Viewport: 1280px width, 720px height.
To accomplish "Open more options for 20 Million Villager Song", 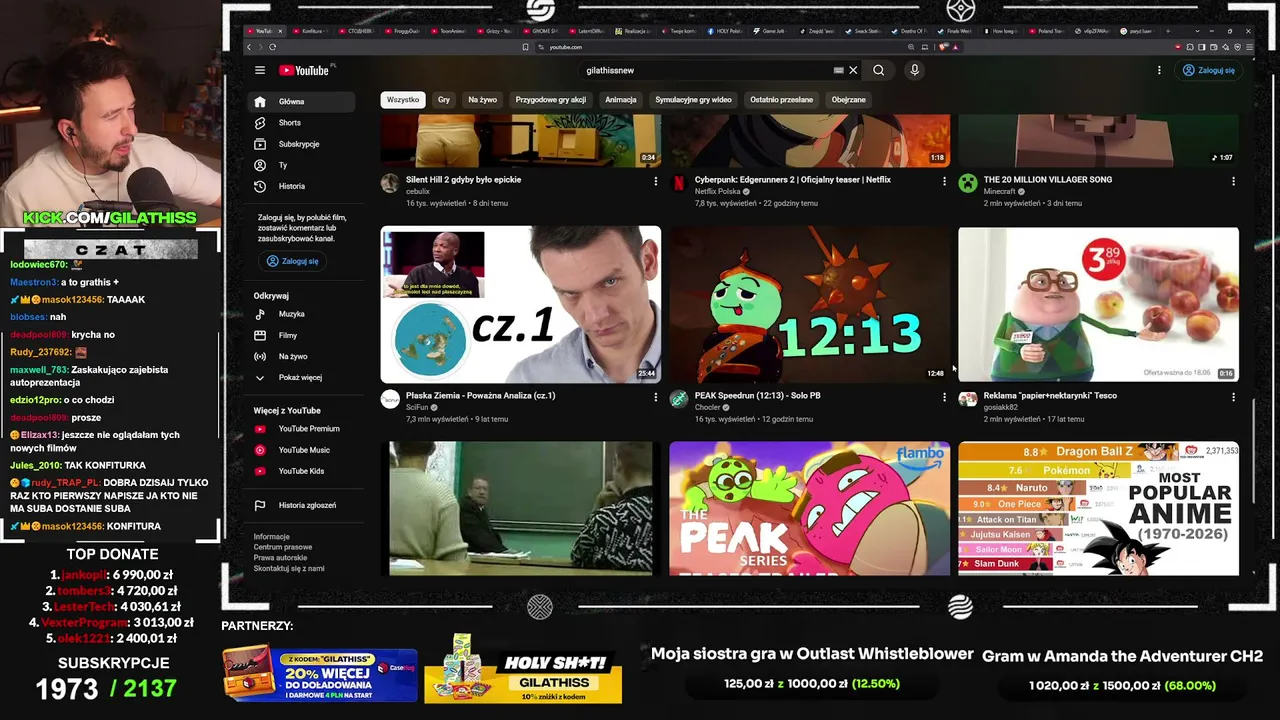I will [x=1233, y=181].
